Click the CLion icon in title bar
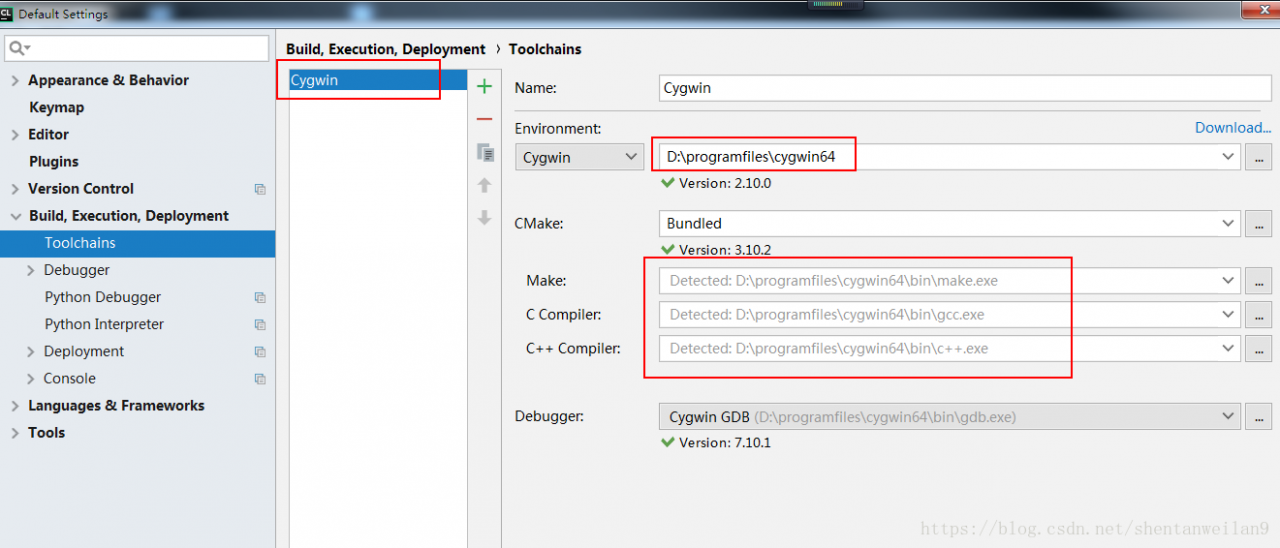The width and height of the screenshot is (1280, 548). [7, 14]
